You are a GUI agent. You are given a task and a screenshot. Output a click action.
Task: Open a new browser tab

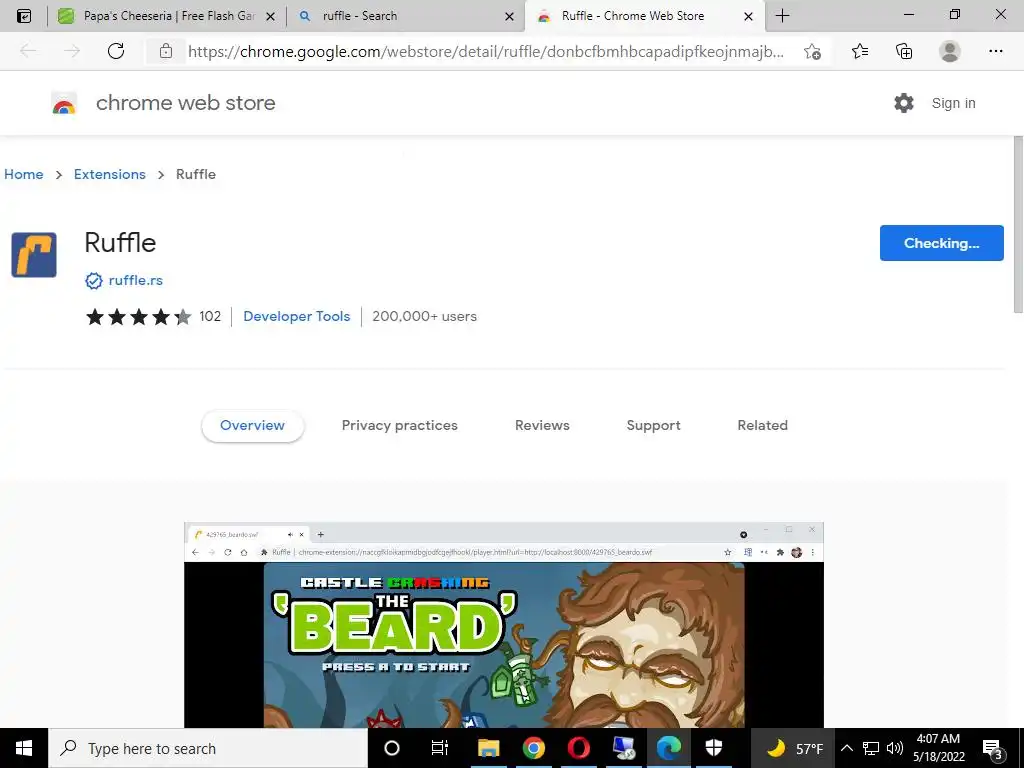click(782, 16)
